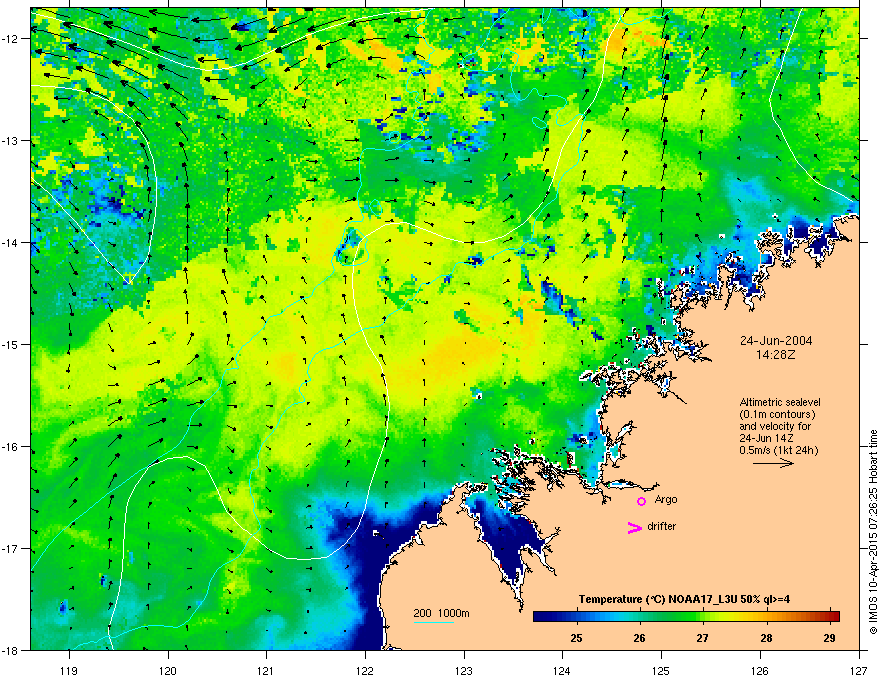Click the latitude axis label -15
Screen dimensions: 880x680
click(x=11, y=344)
